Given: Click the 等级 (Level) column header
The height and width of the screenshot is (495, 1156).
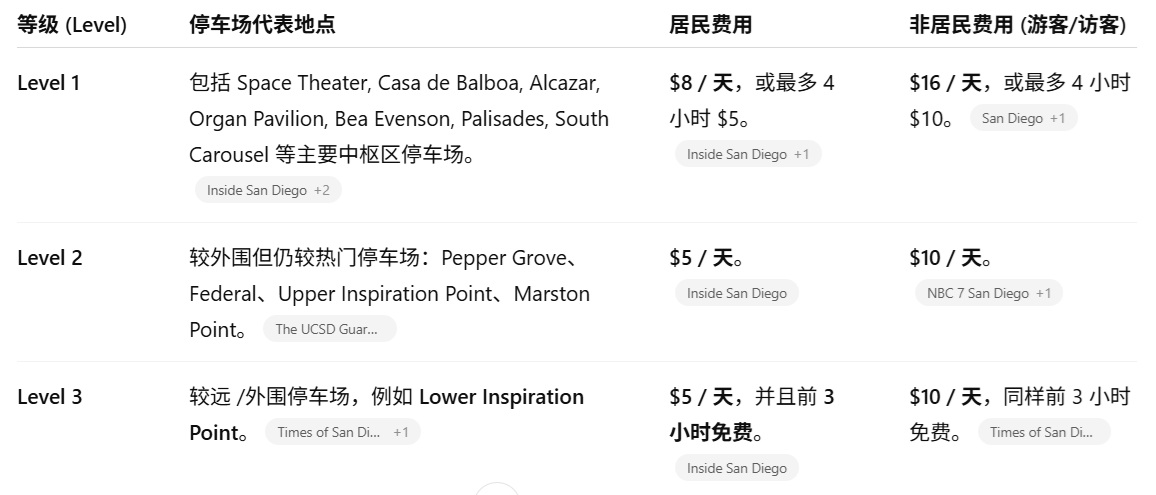Looking at the screenshot, I should click(72, 25).
